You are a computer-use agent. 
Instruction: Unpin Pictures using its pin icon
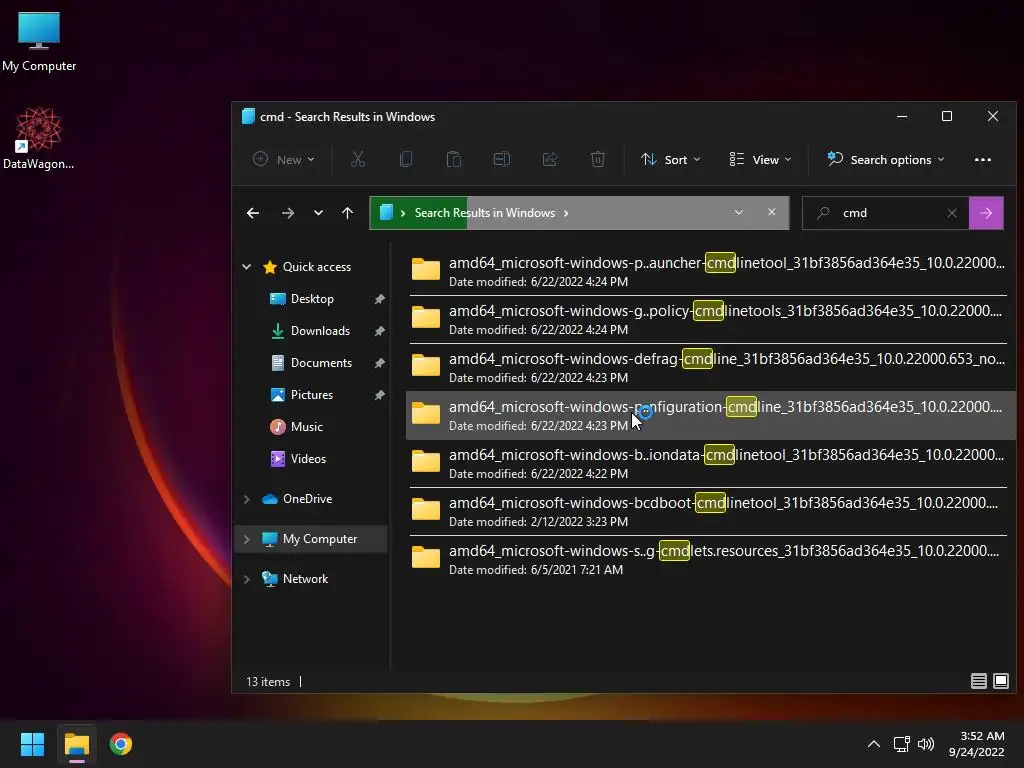coord(379,395)
